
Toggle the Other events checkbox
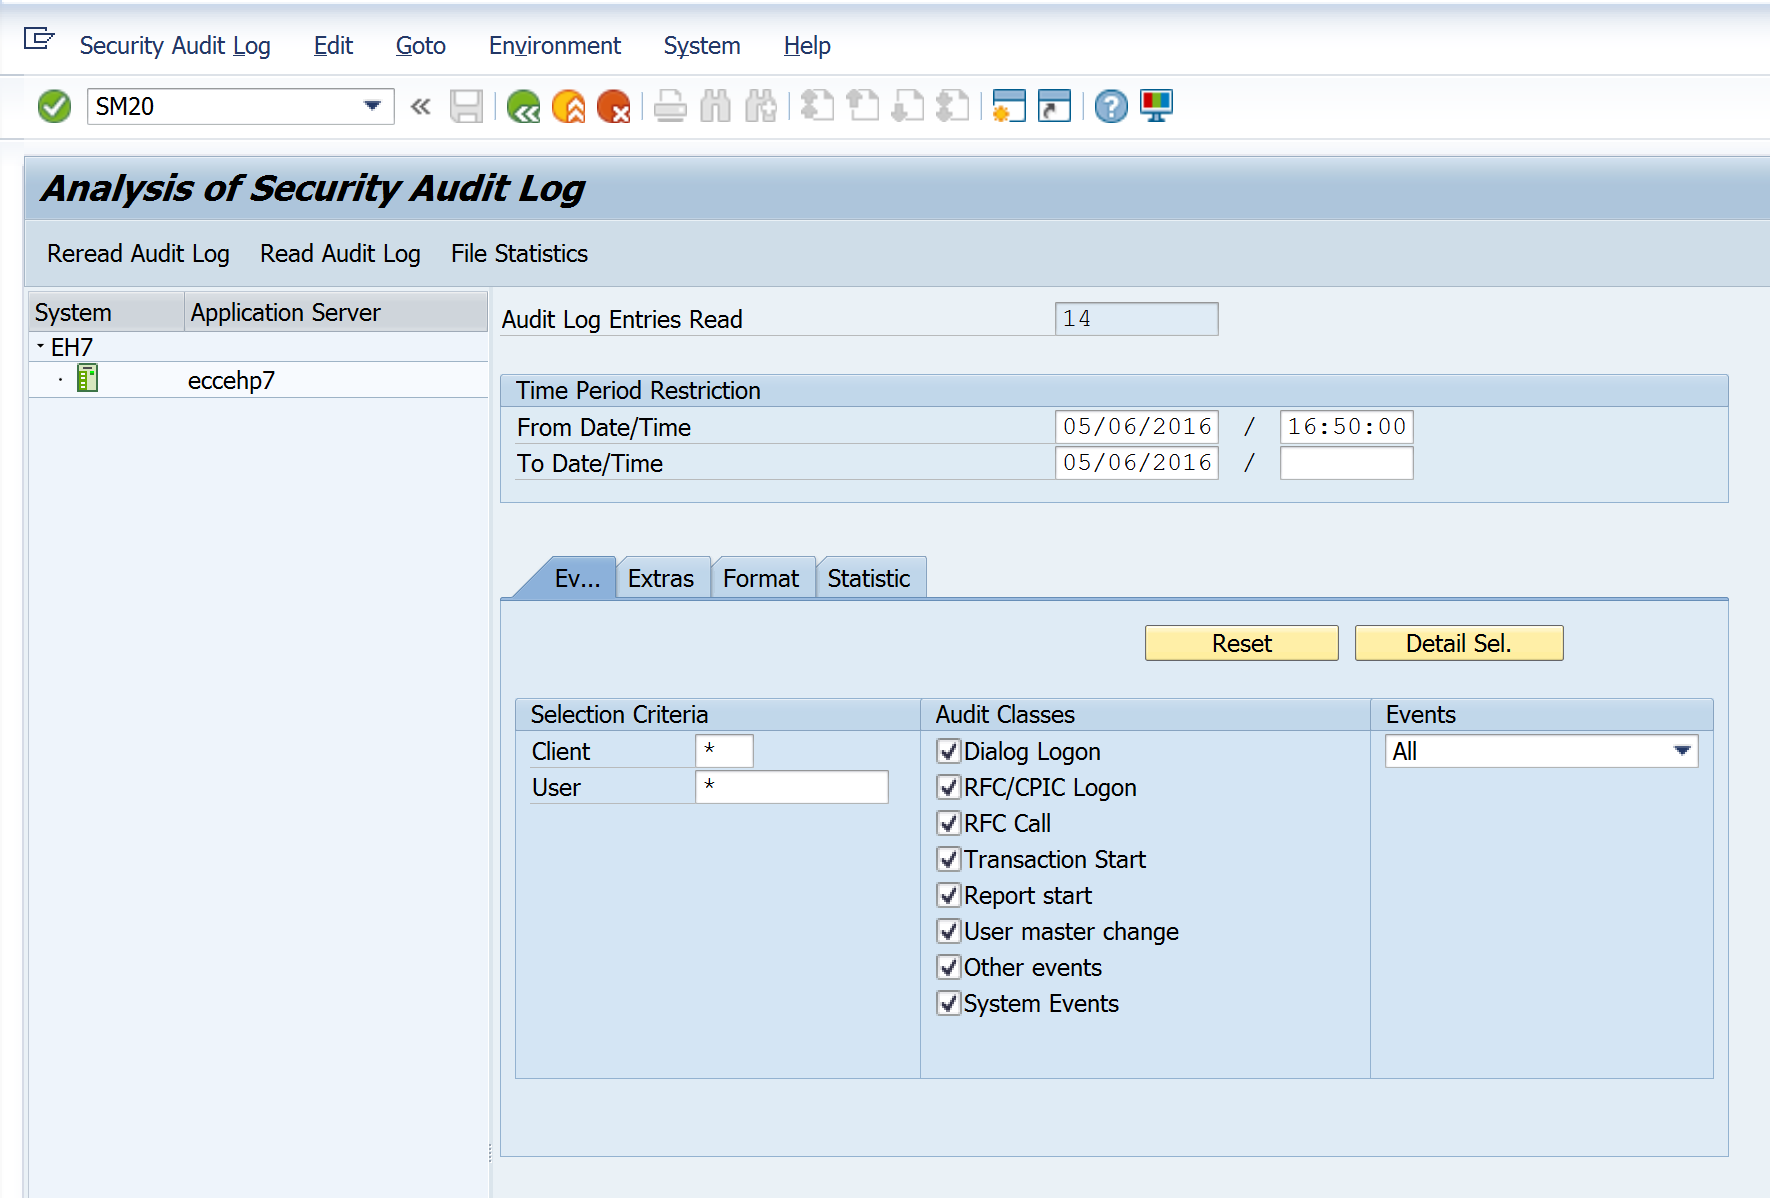click(949, 967)
